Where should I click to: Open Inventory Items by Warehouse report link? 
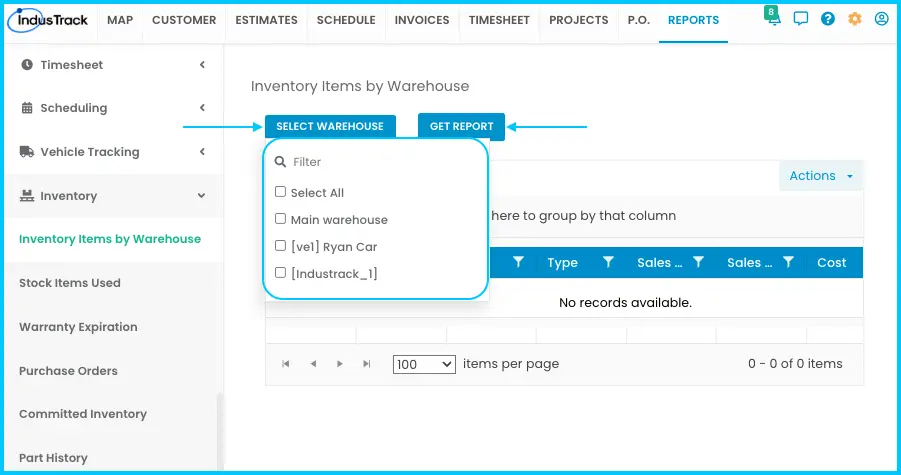[x=110, y=239]
